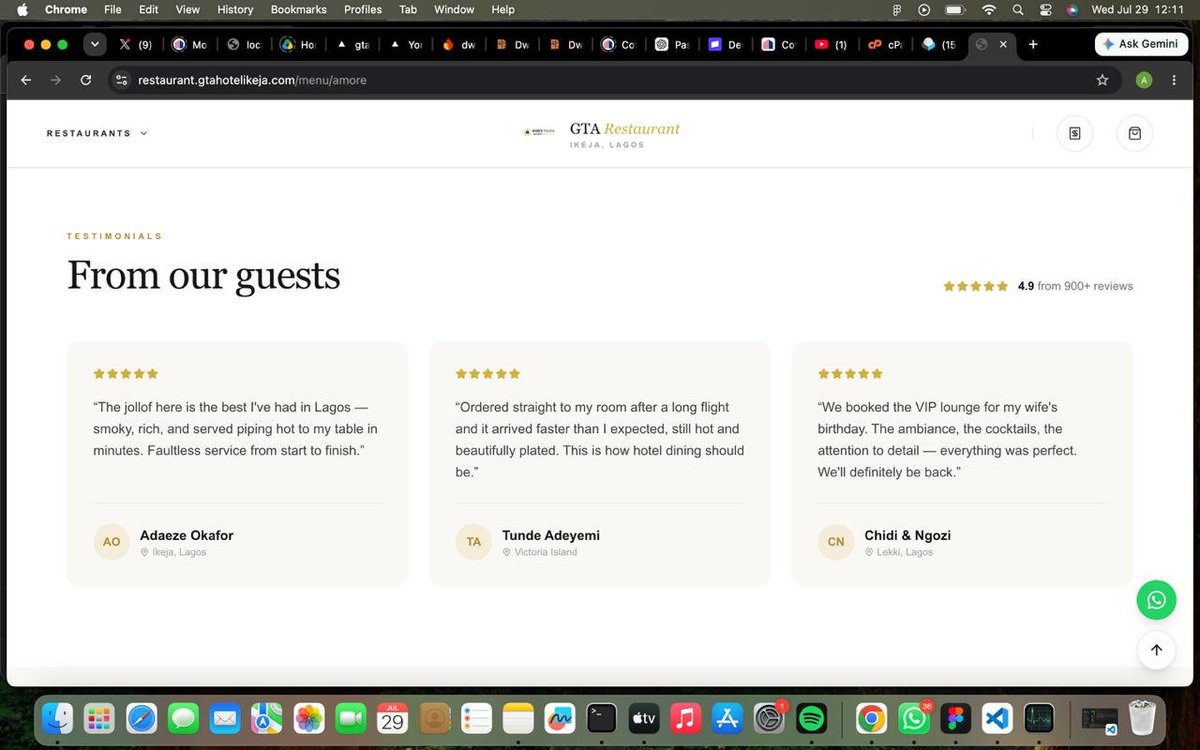Open the Chrome Edit menu
Image resolution: width=1200 pixels, height=750 pixels.
tap(148, 9)
